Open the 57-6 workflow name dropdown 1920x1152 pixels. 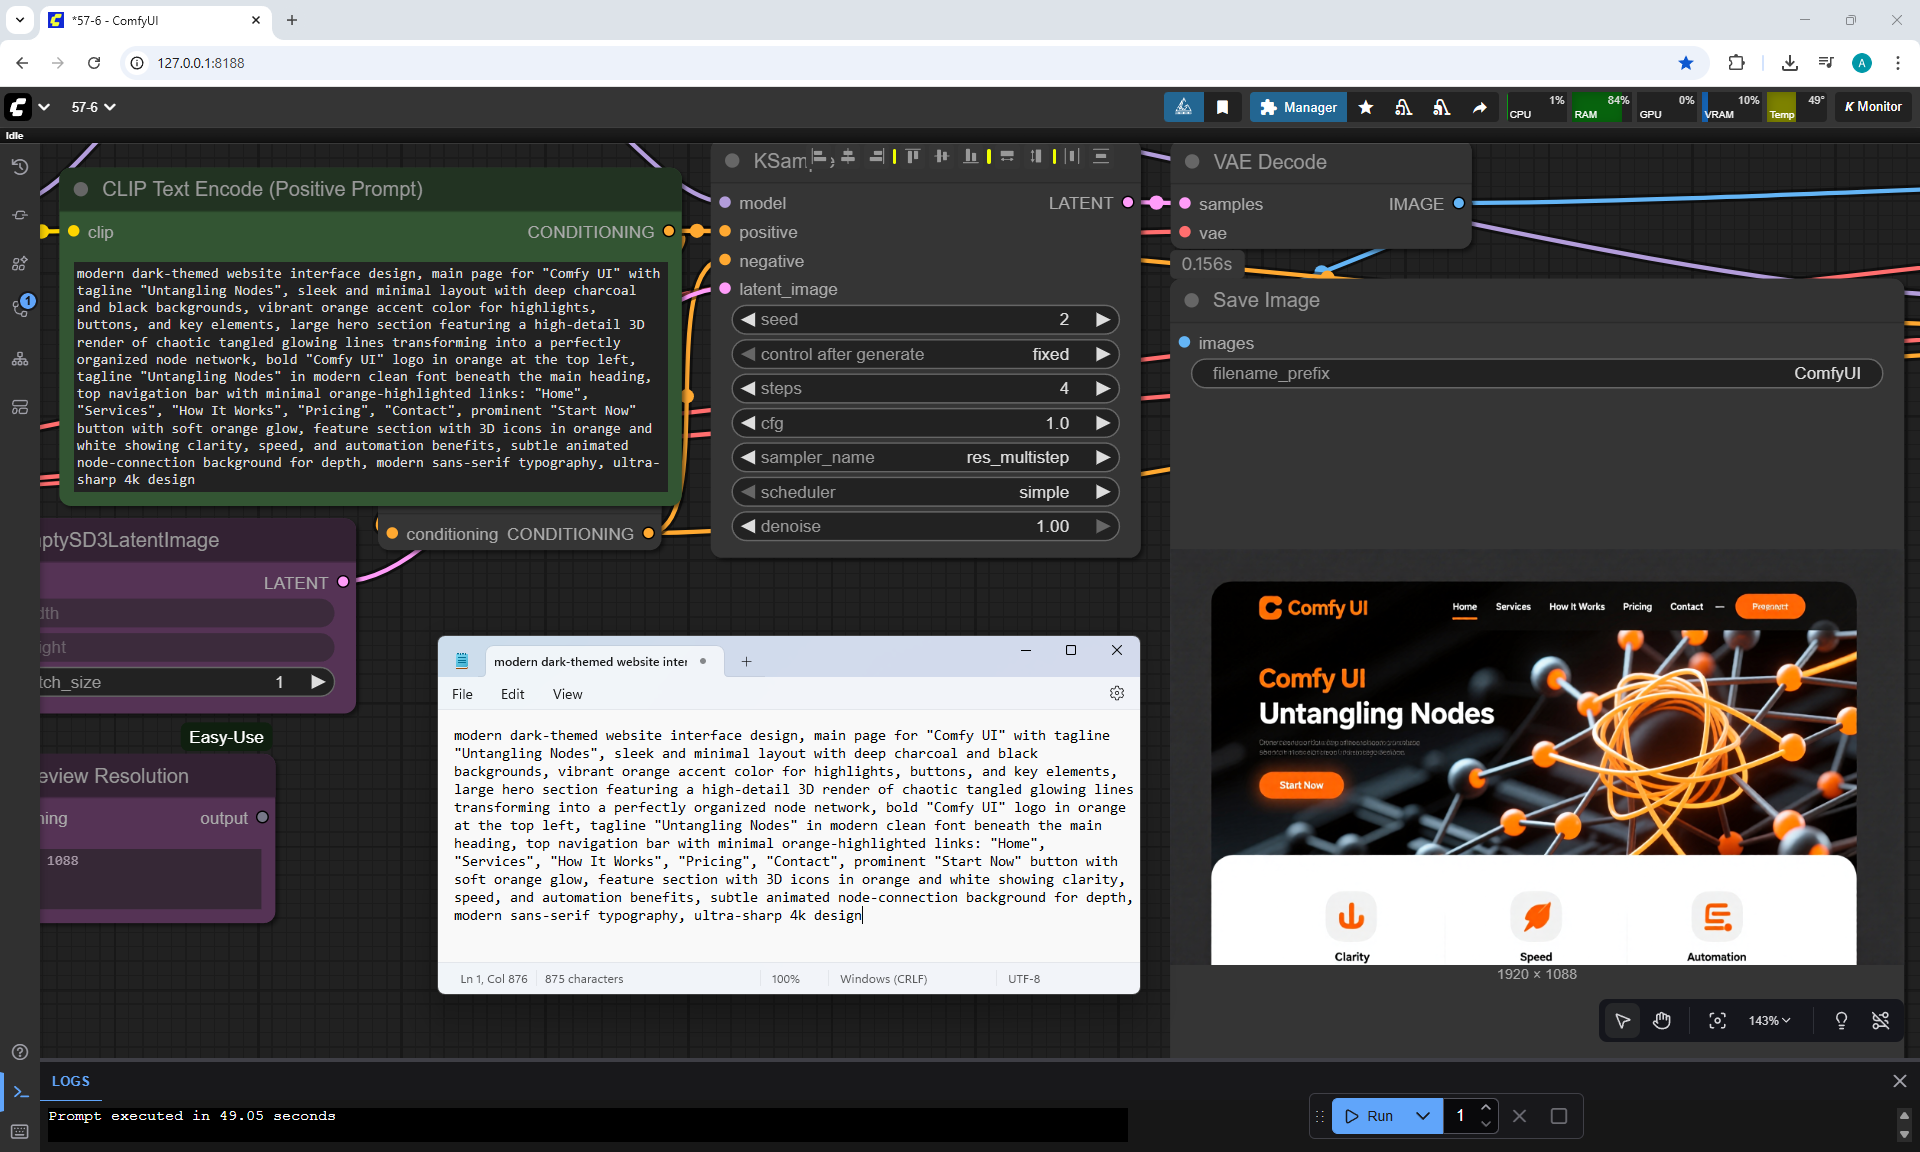[x=94, y=107]
